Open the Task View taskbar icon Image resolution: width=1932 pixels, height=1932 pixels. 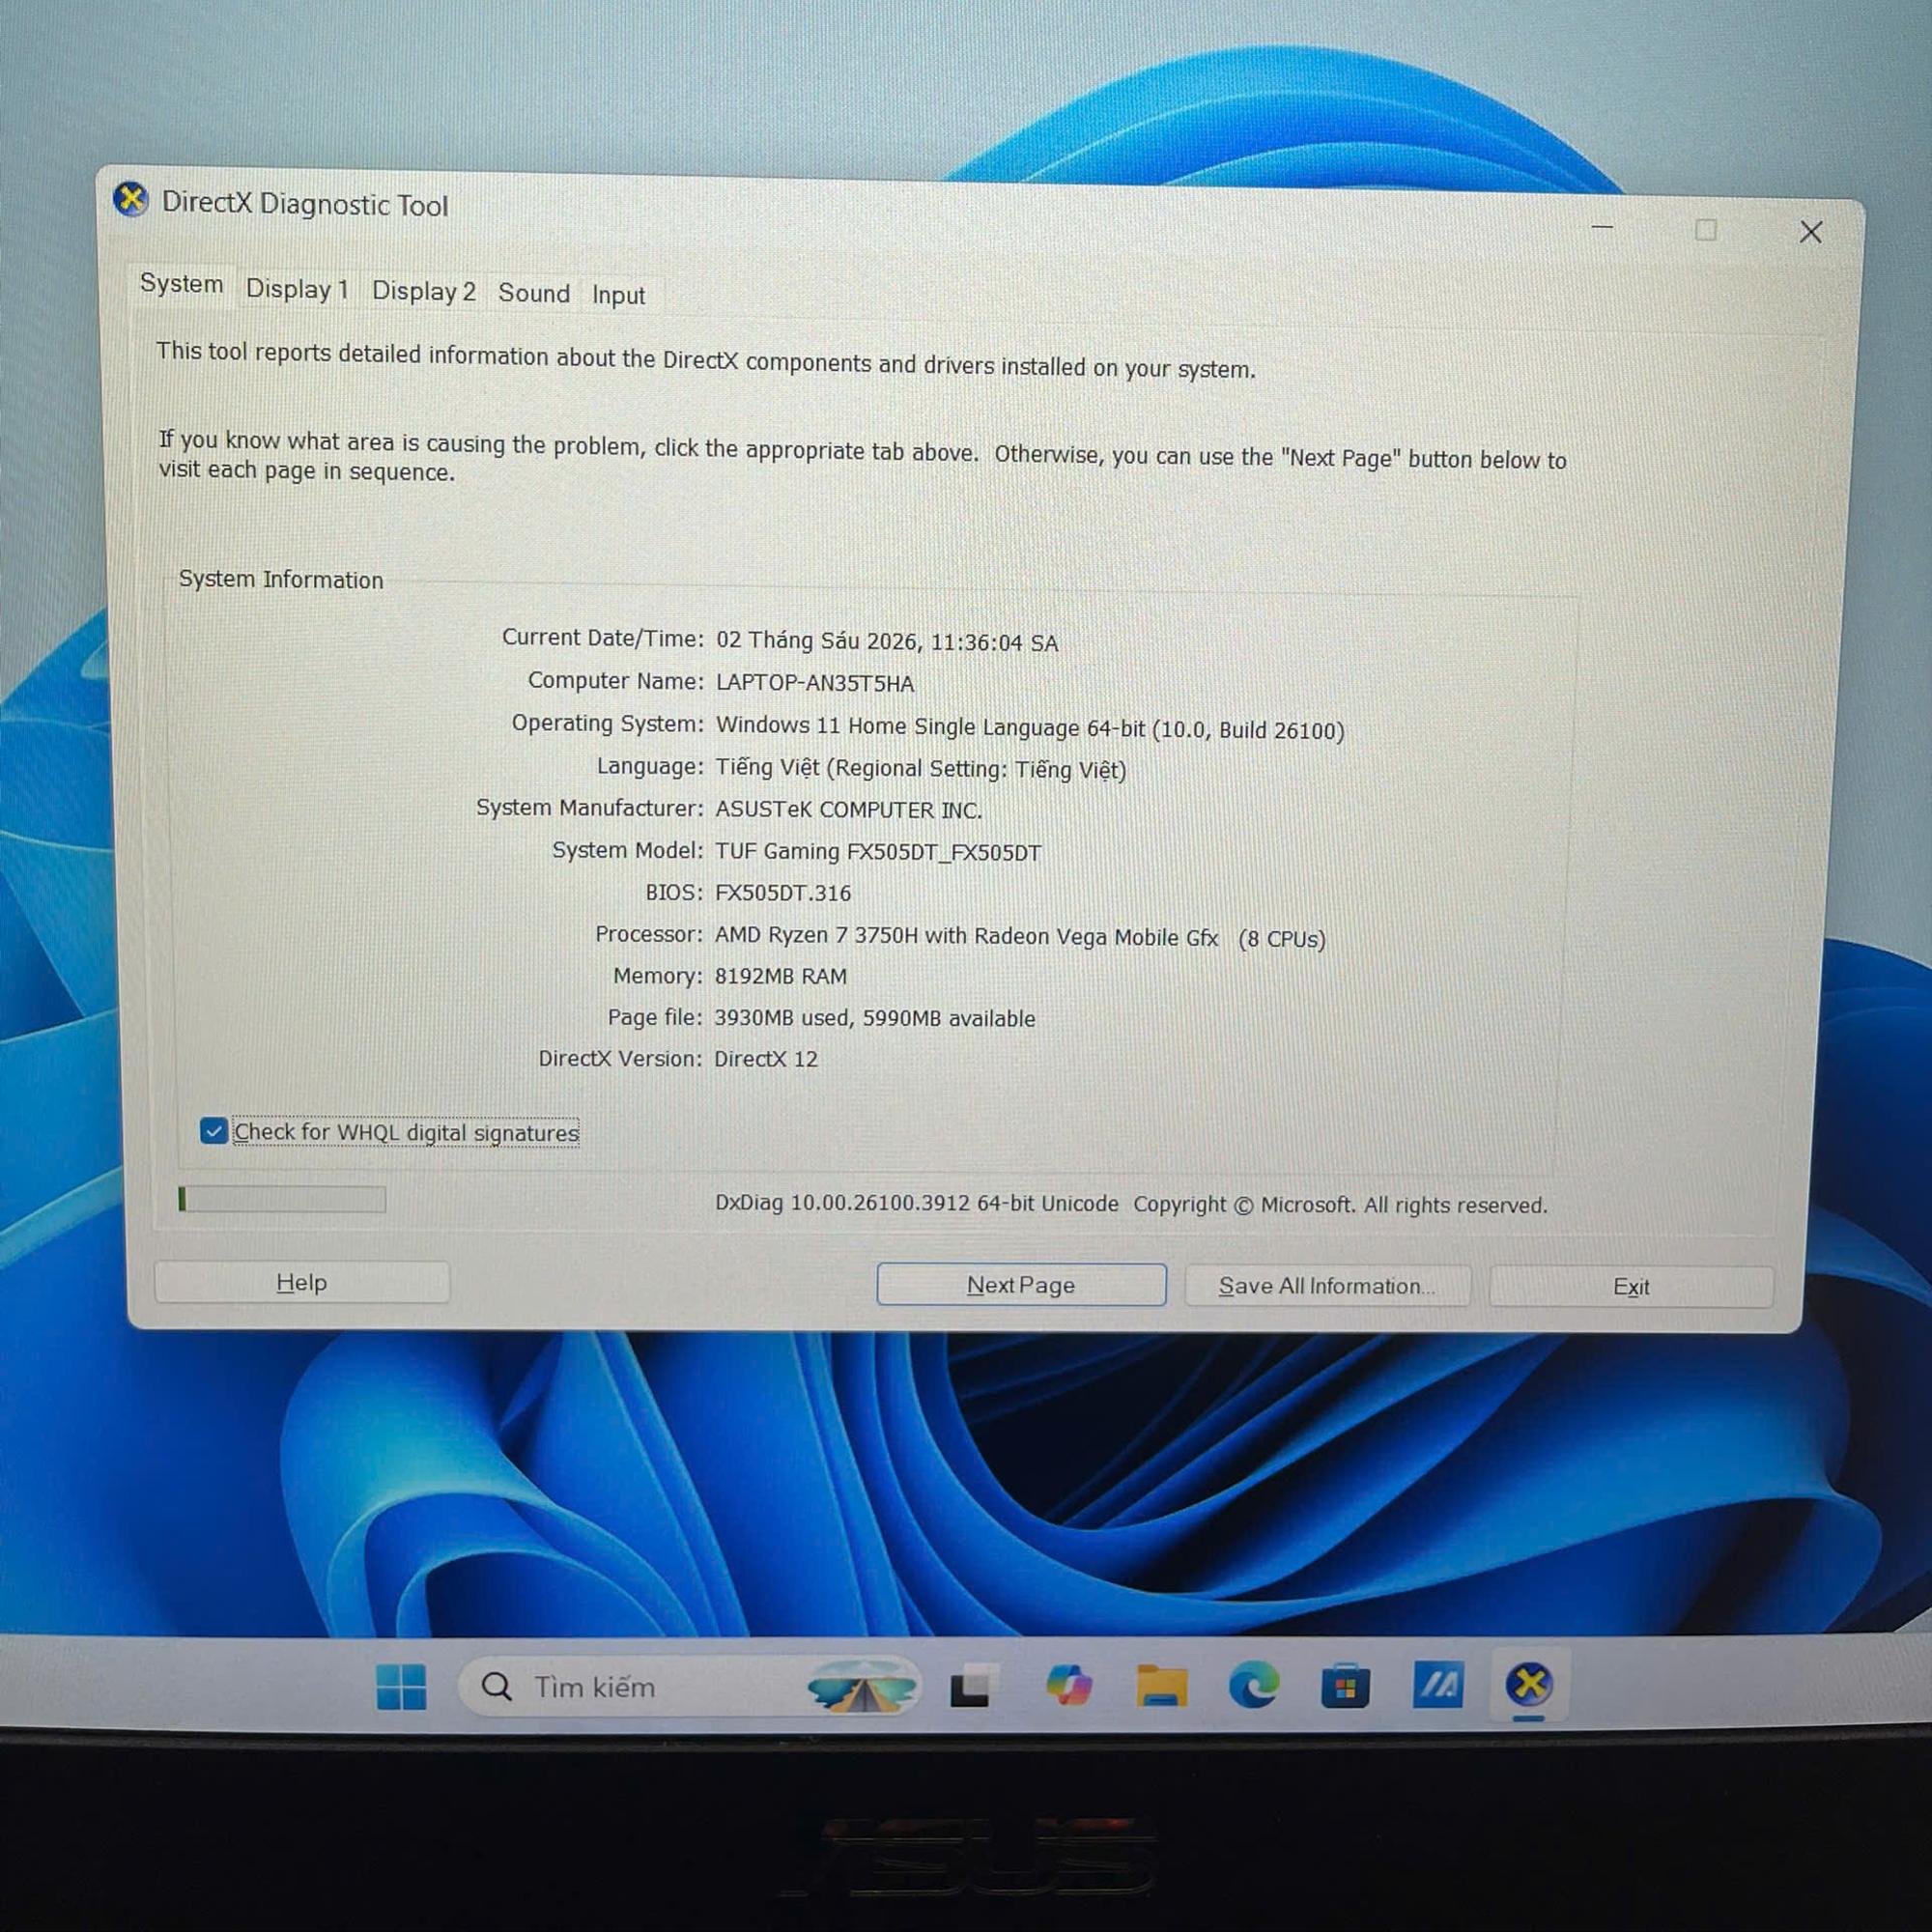coord(972,1686)
